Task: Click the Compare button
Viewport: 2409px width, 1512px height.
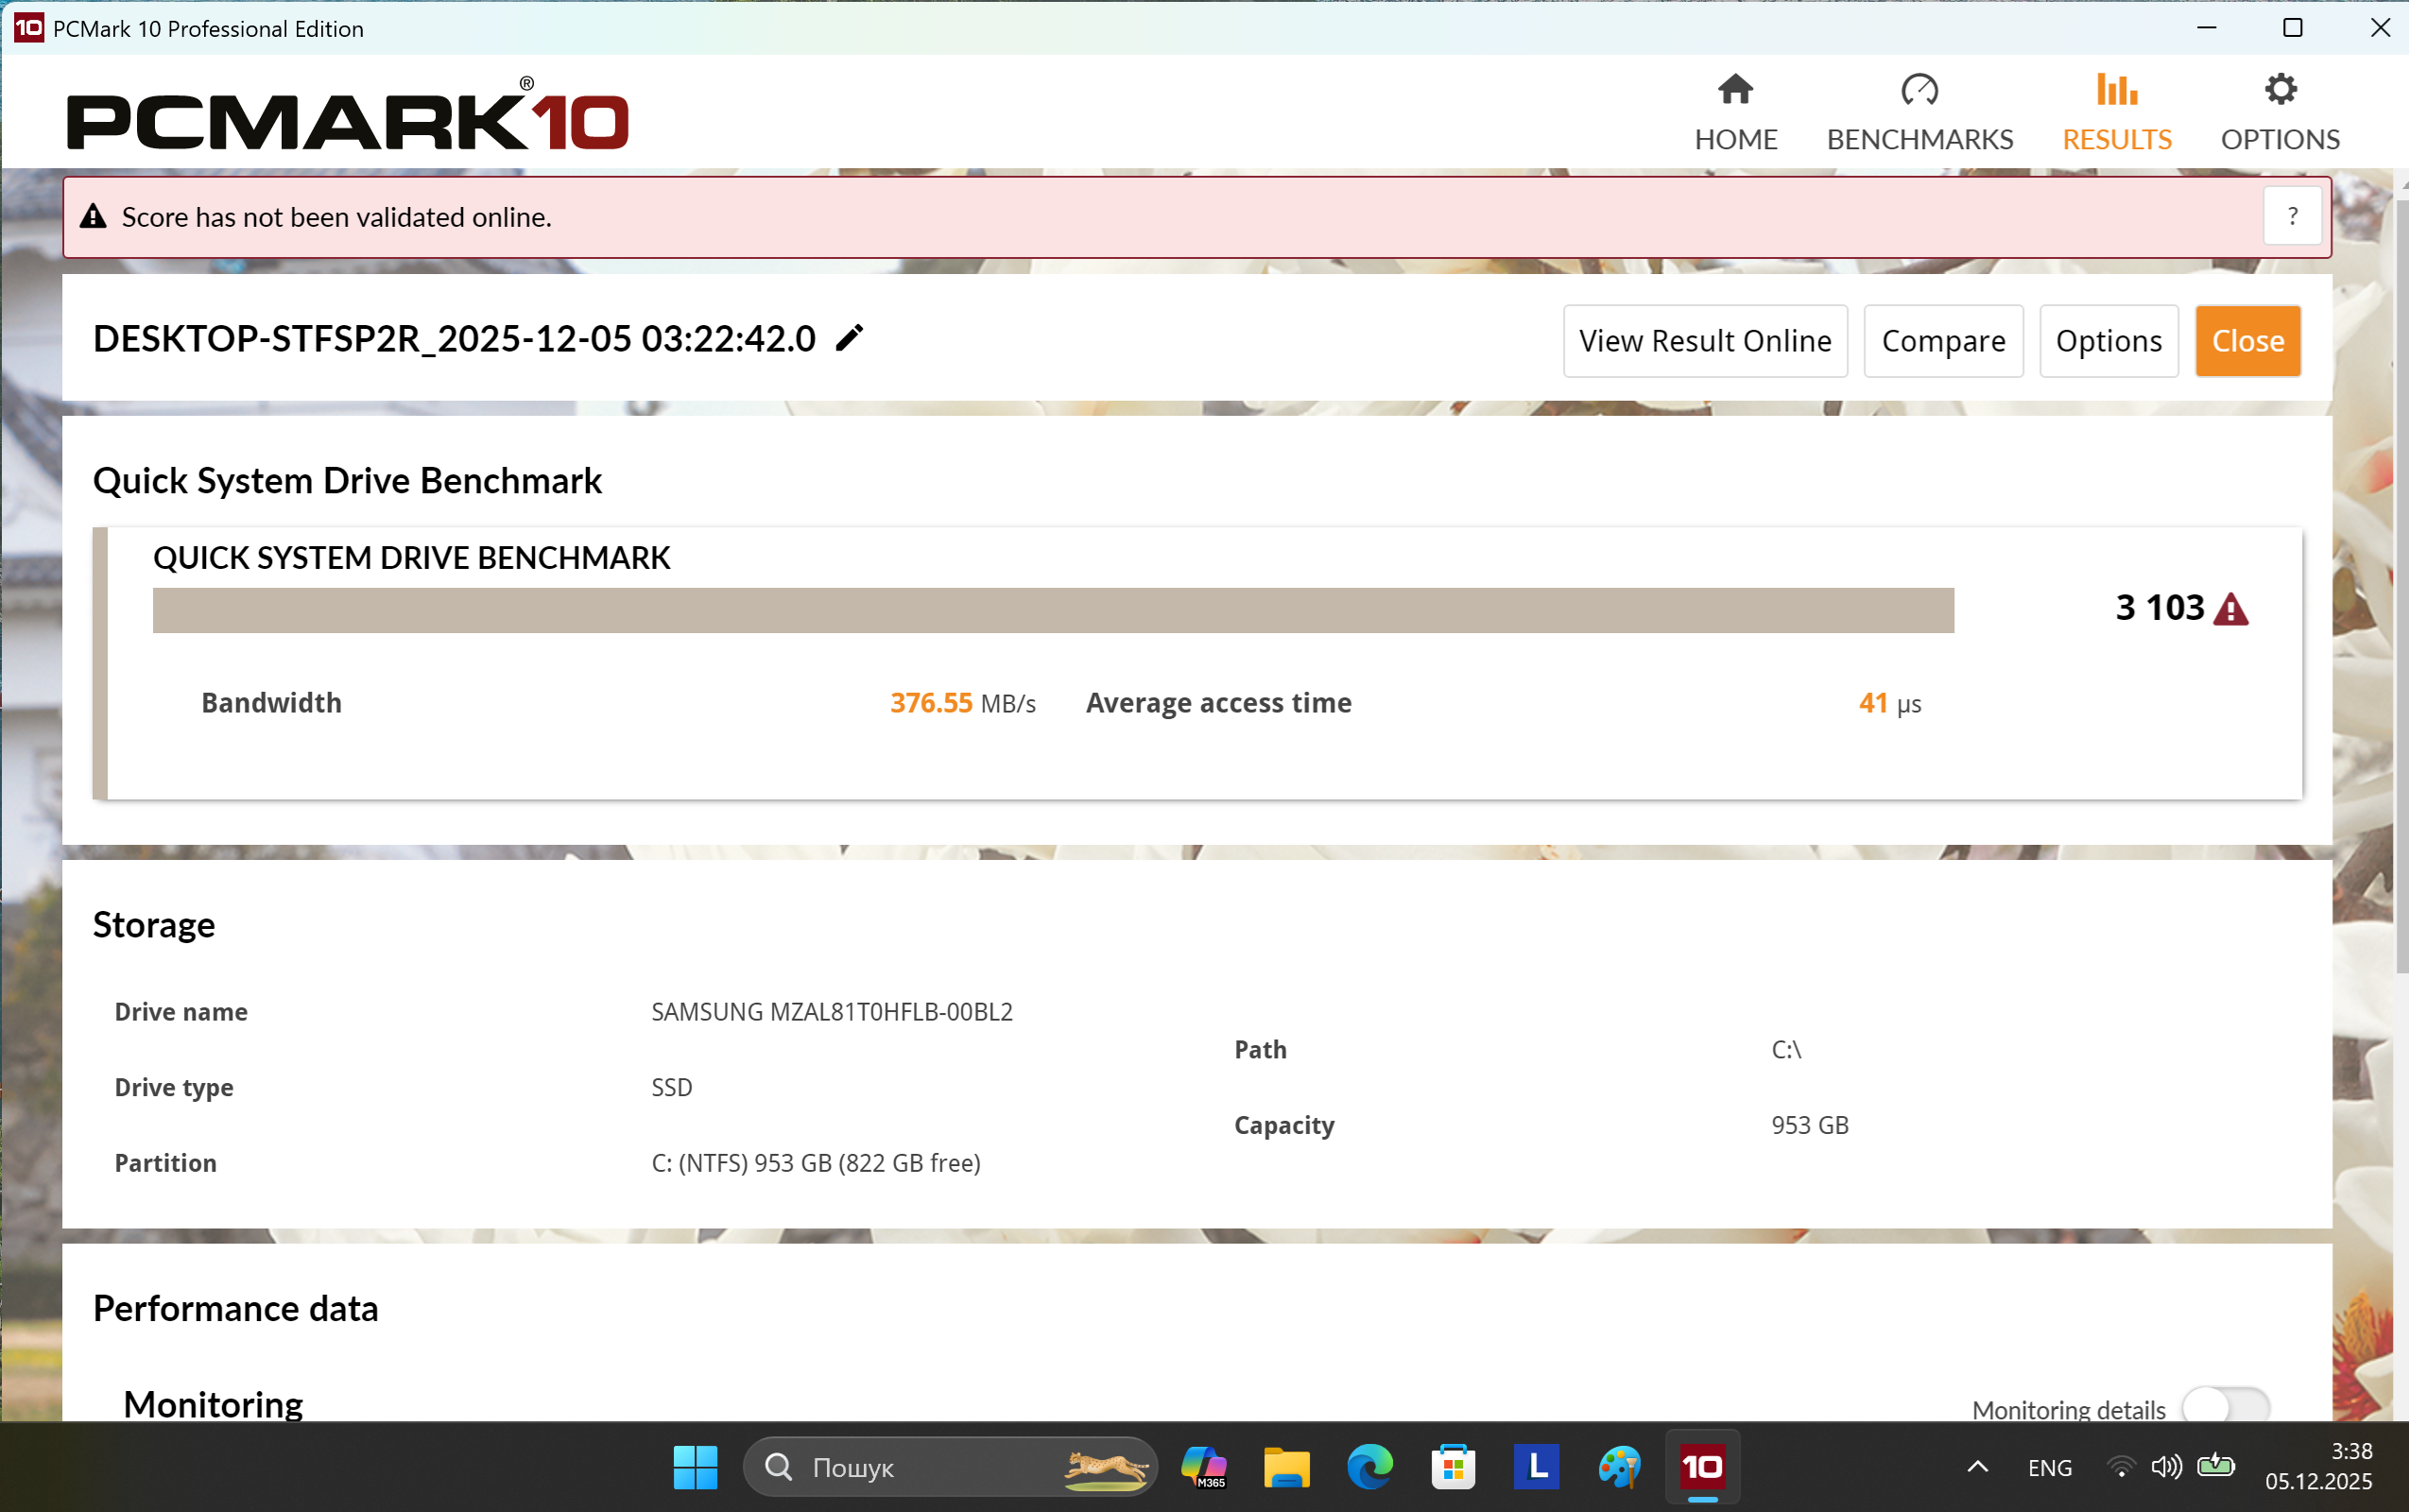Action: [1942, 341]
